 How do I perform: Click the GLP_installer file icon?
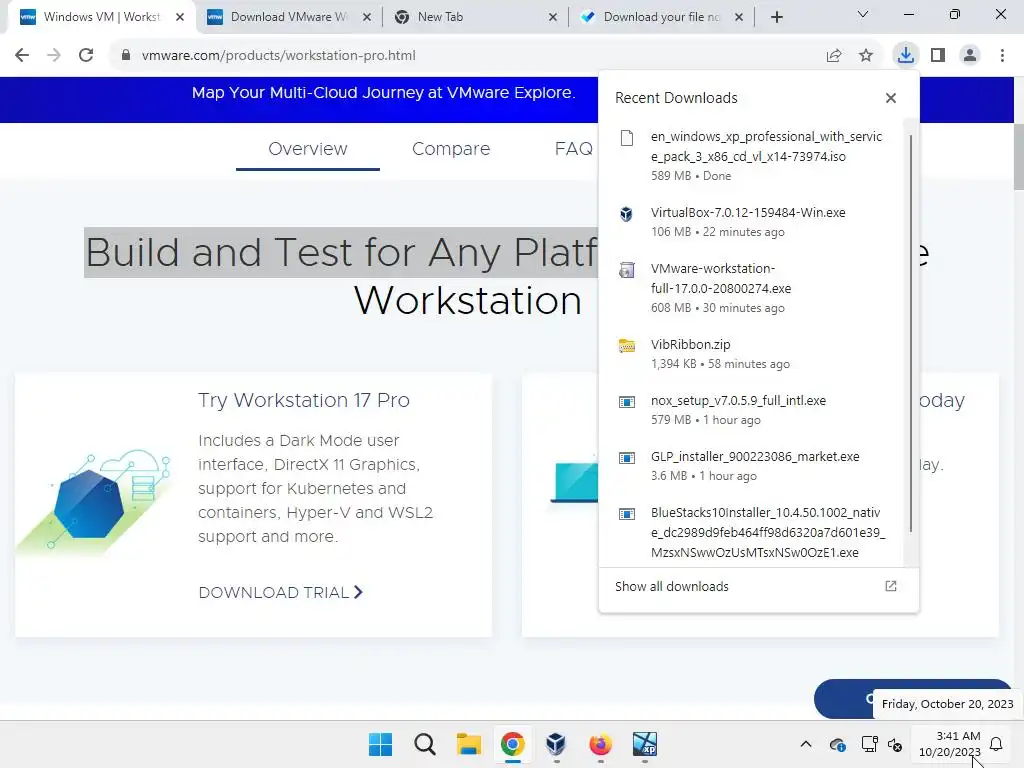click(x=626, y=458)
